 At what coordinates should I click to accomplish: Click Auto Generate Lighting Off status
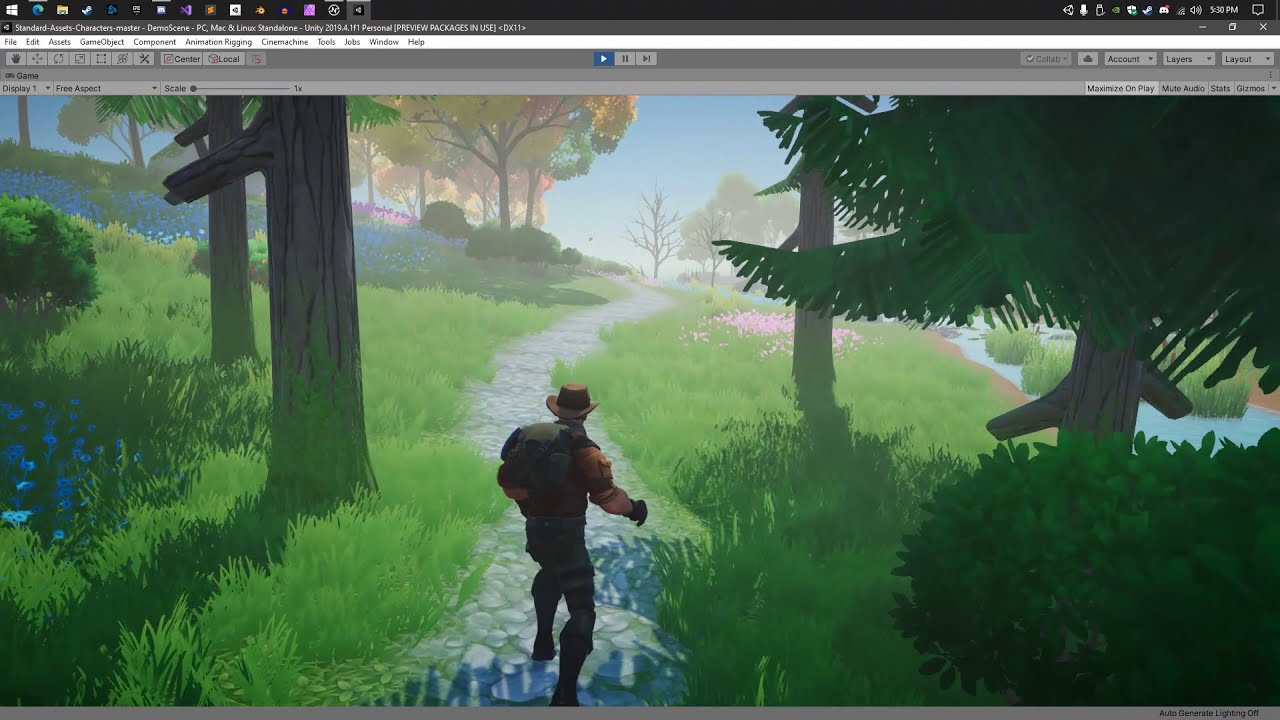point(1209,713)
